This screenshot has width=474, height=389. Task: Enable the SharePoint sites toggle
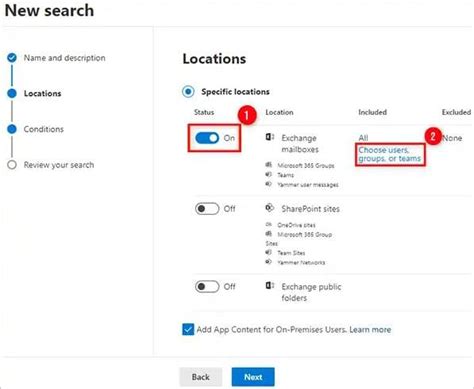(207, 209)
